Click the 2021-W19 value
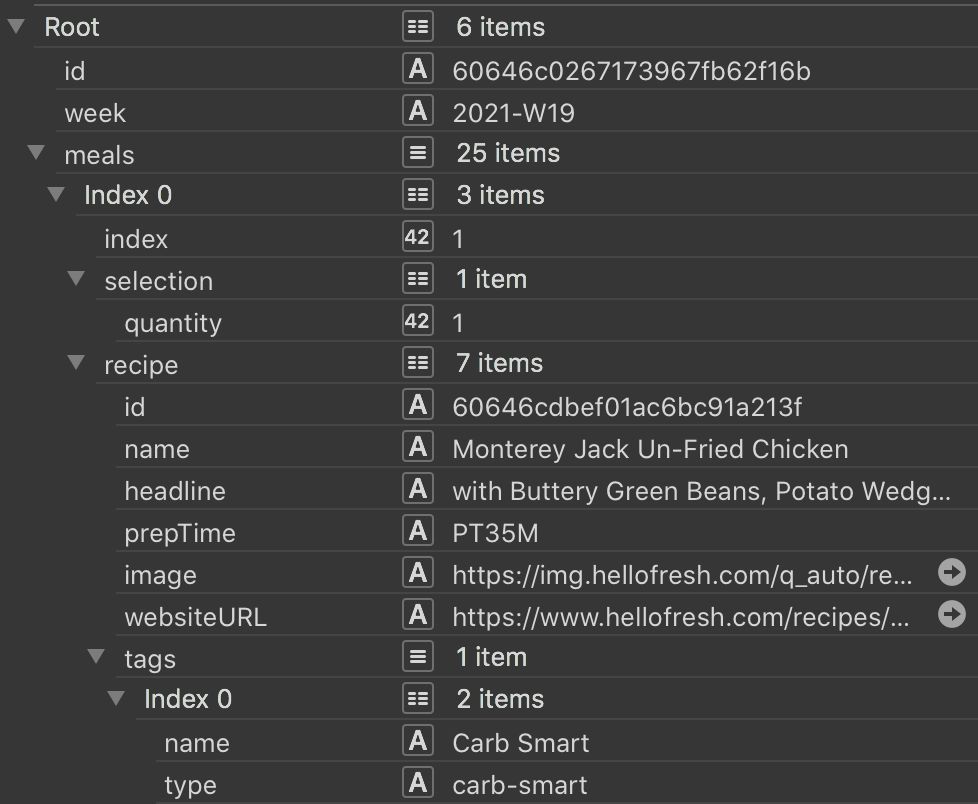Image resolution: width=978 pixels, height=804 pixels. point(513,113)
